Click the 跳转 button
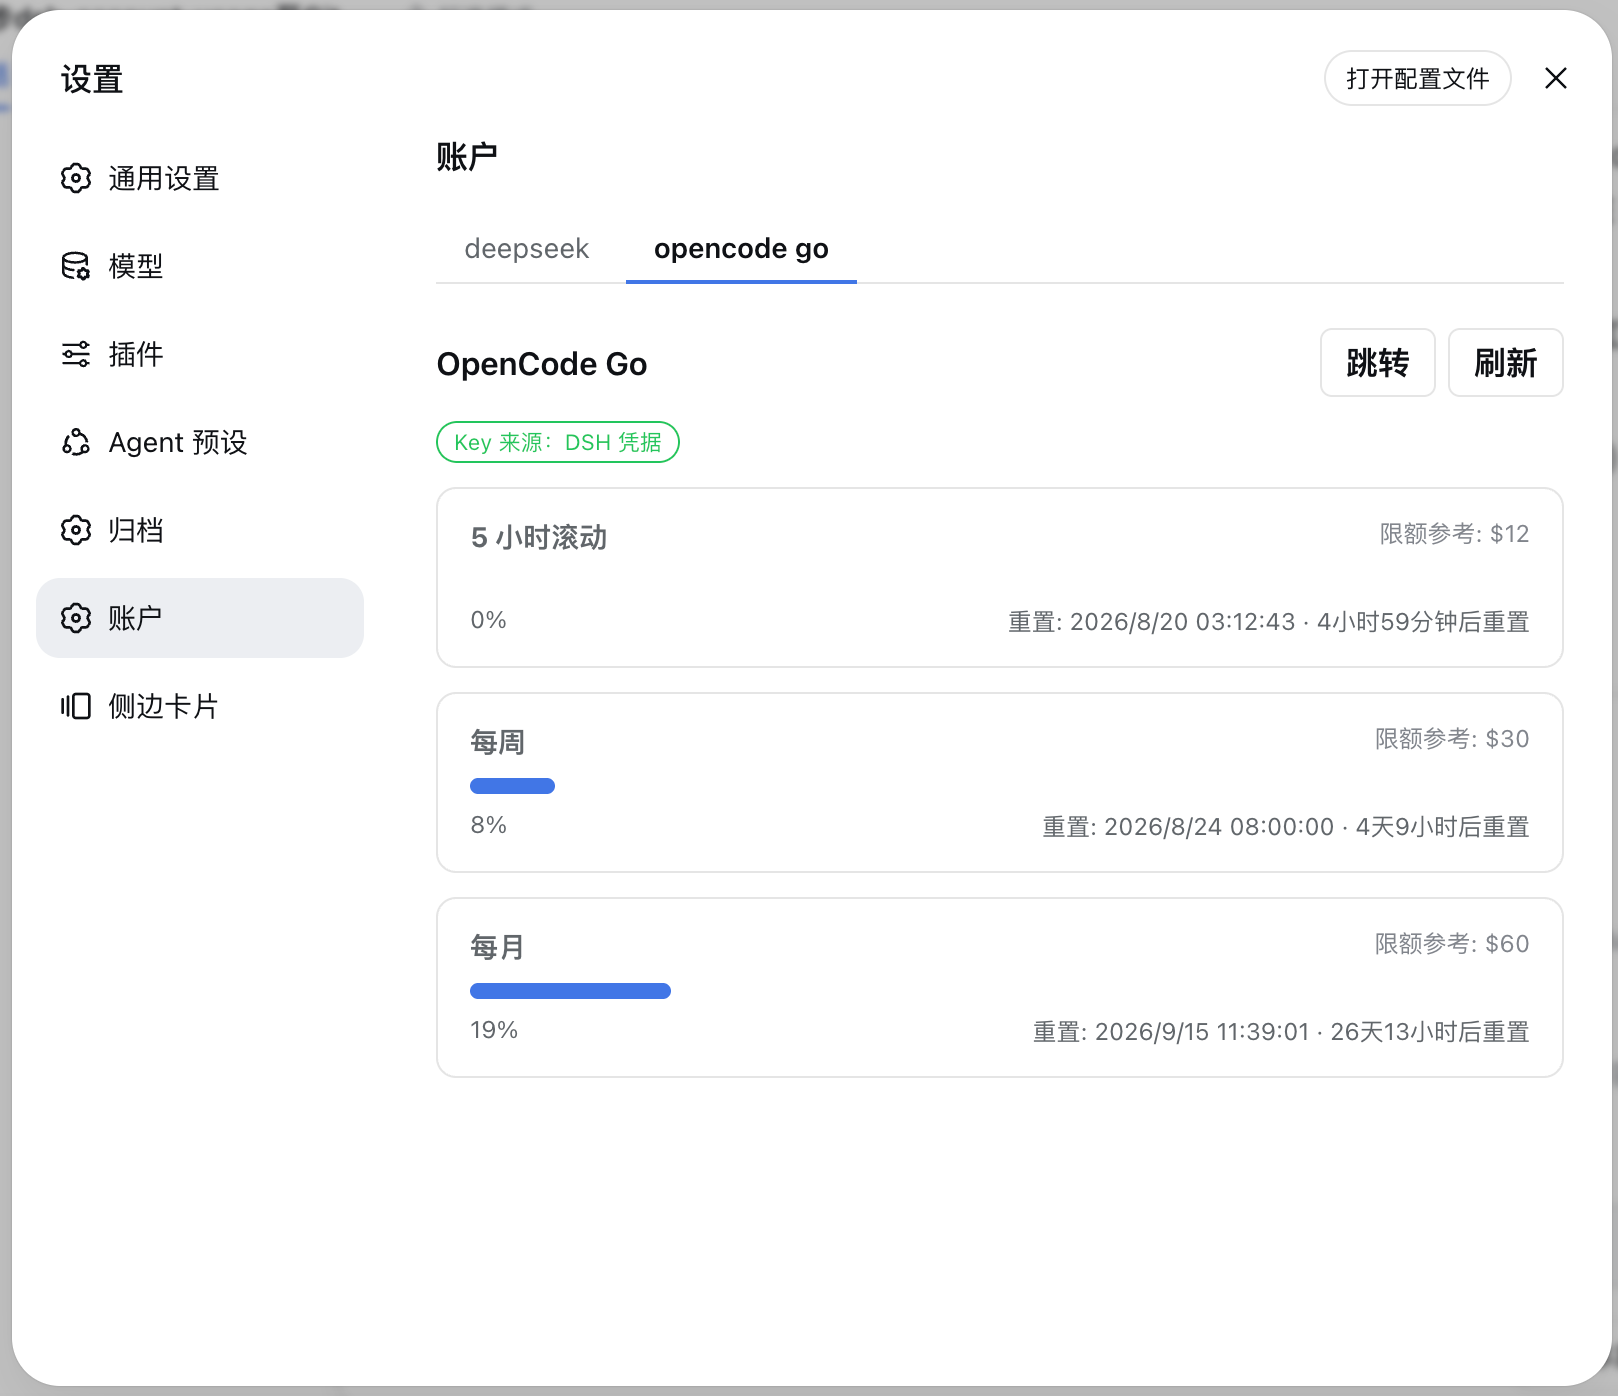 (x=1377, y=363)
